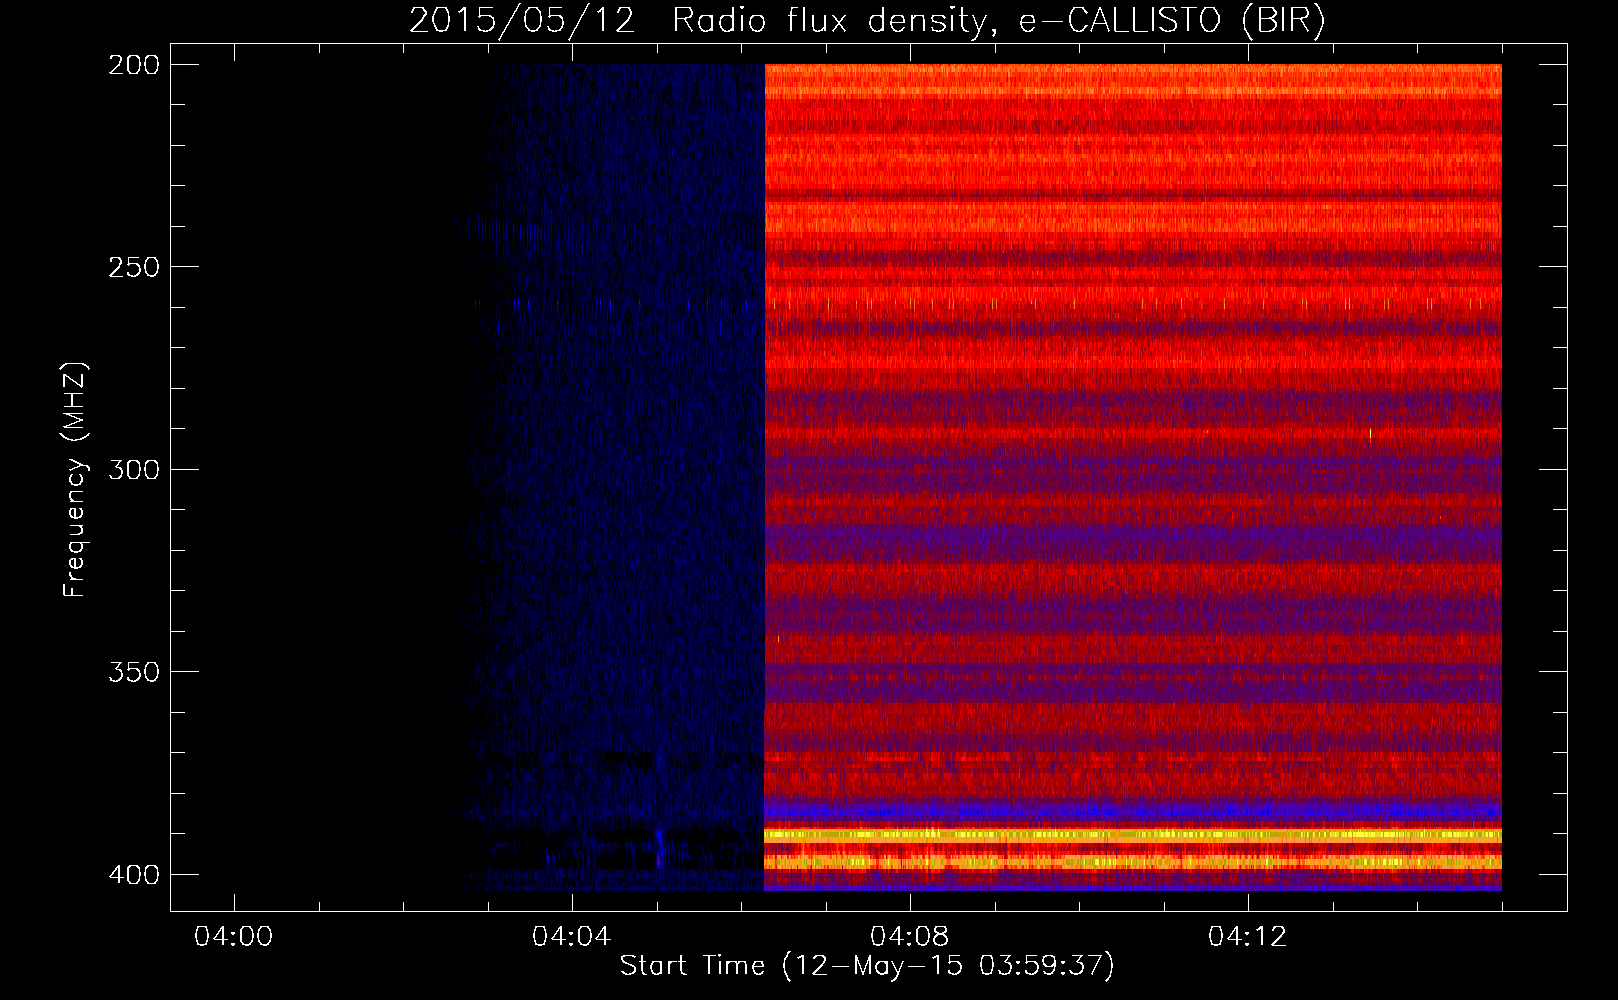This screenshot has width=1618, height=1000.
Task: Click the 04:04 time tick label
Action: (x=572, y=937)
